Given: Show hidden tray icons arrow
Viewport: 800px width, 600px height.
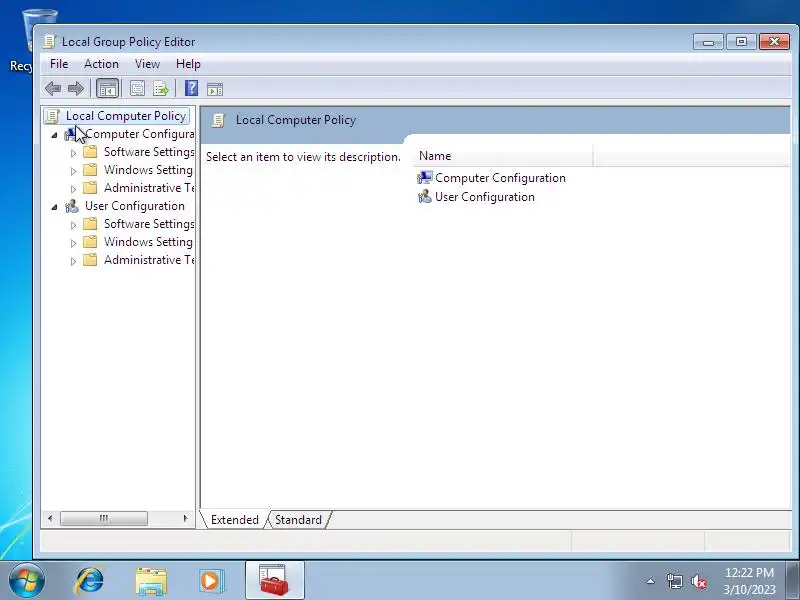Looking at the screenshot, I should (x=651, y=581).
